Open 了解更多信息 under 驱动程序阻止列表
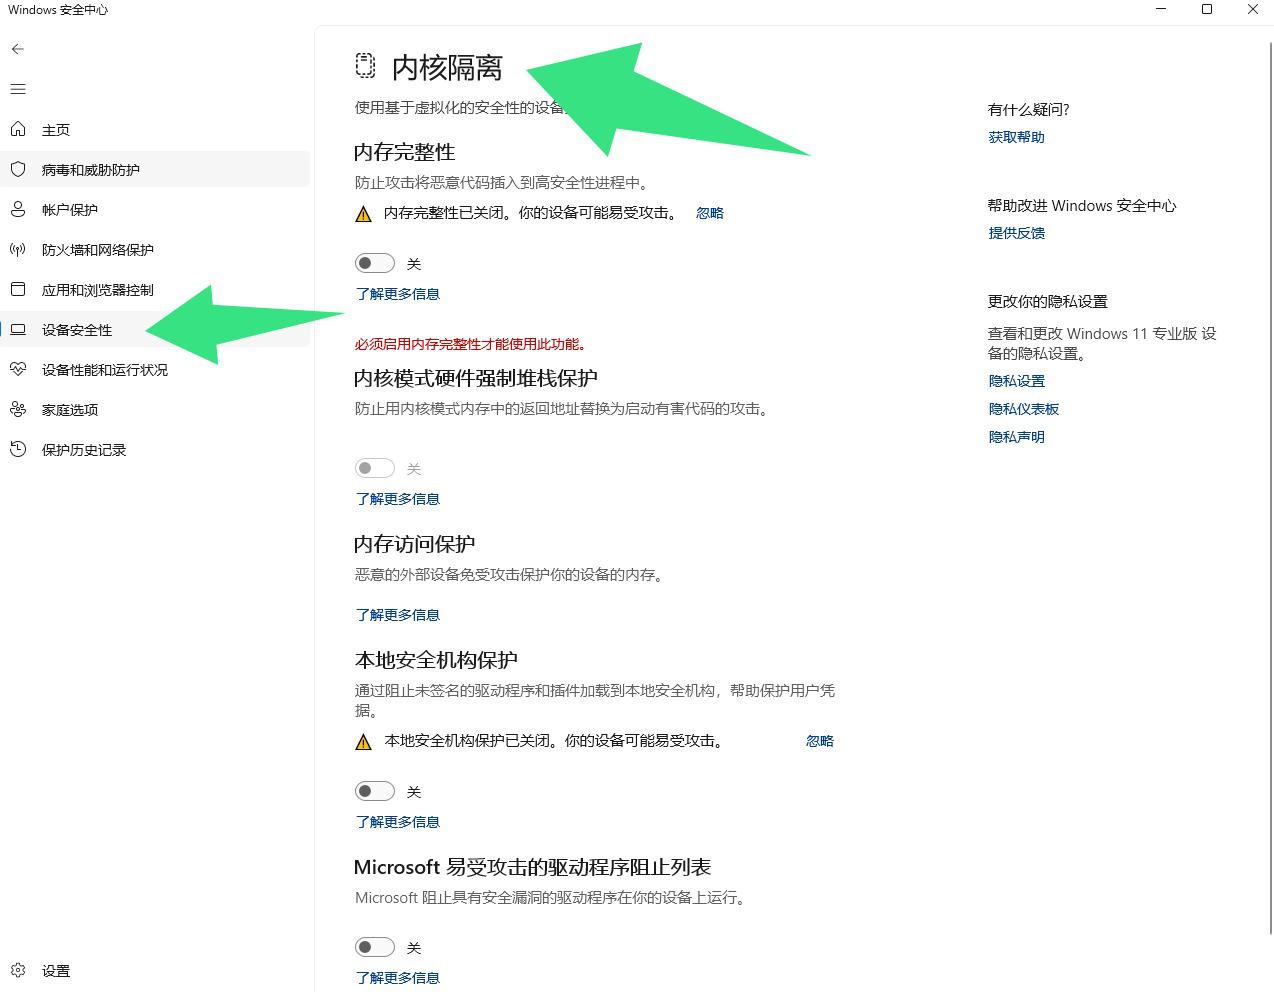Viewport: 1274px width, 992px height. point(398,978)
